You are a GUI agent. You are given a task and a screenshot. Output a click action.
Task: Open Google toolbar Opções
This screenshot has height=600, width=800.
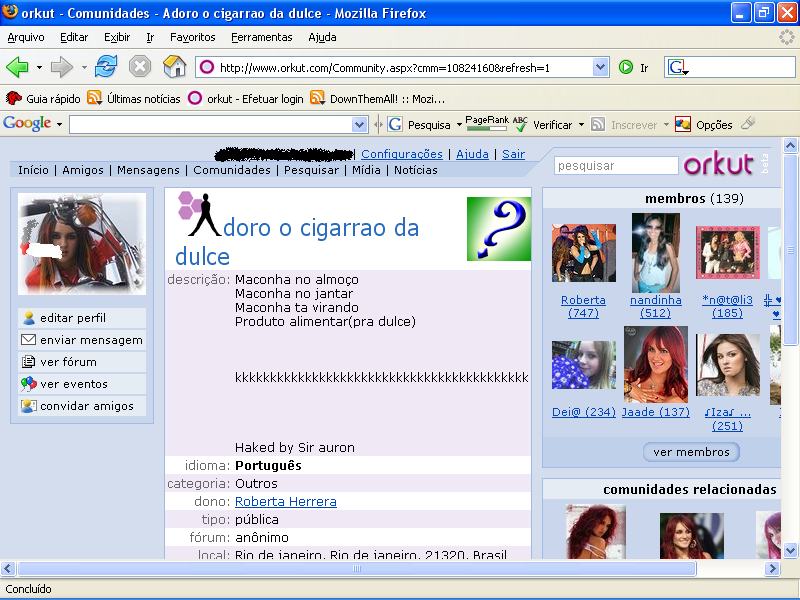tap(704, 124)
